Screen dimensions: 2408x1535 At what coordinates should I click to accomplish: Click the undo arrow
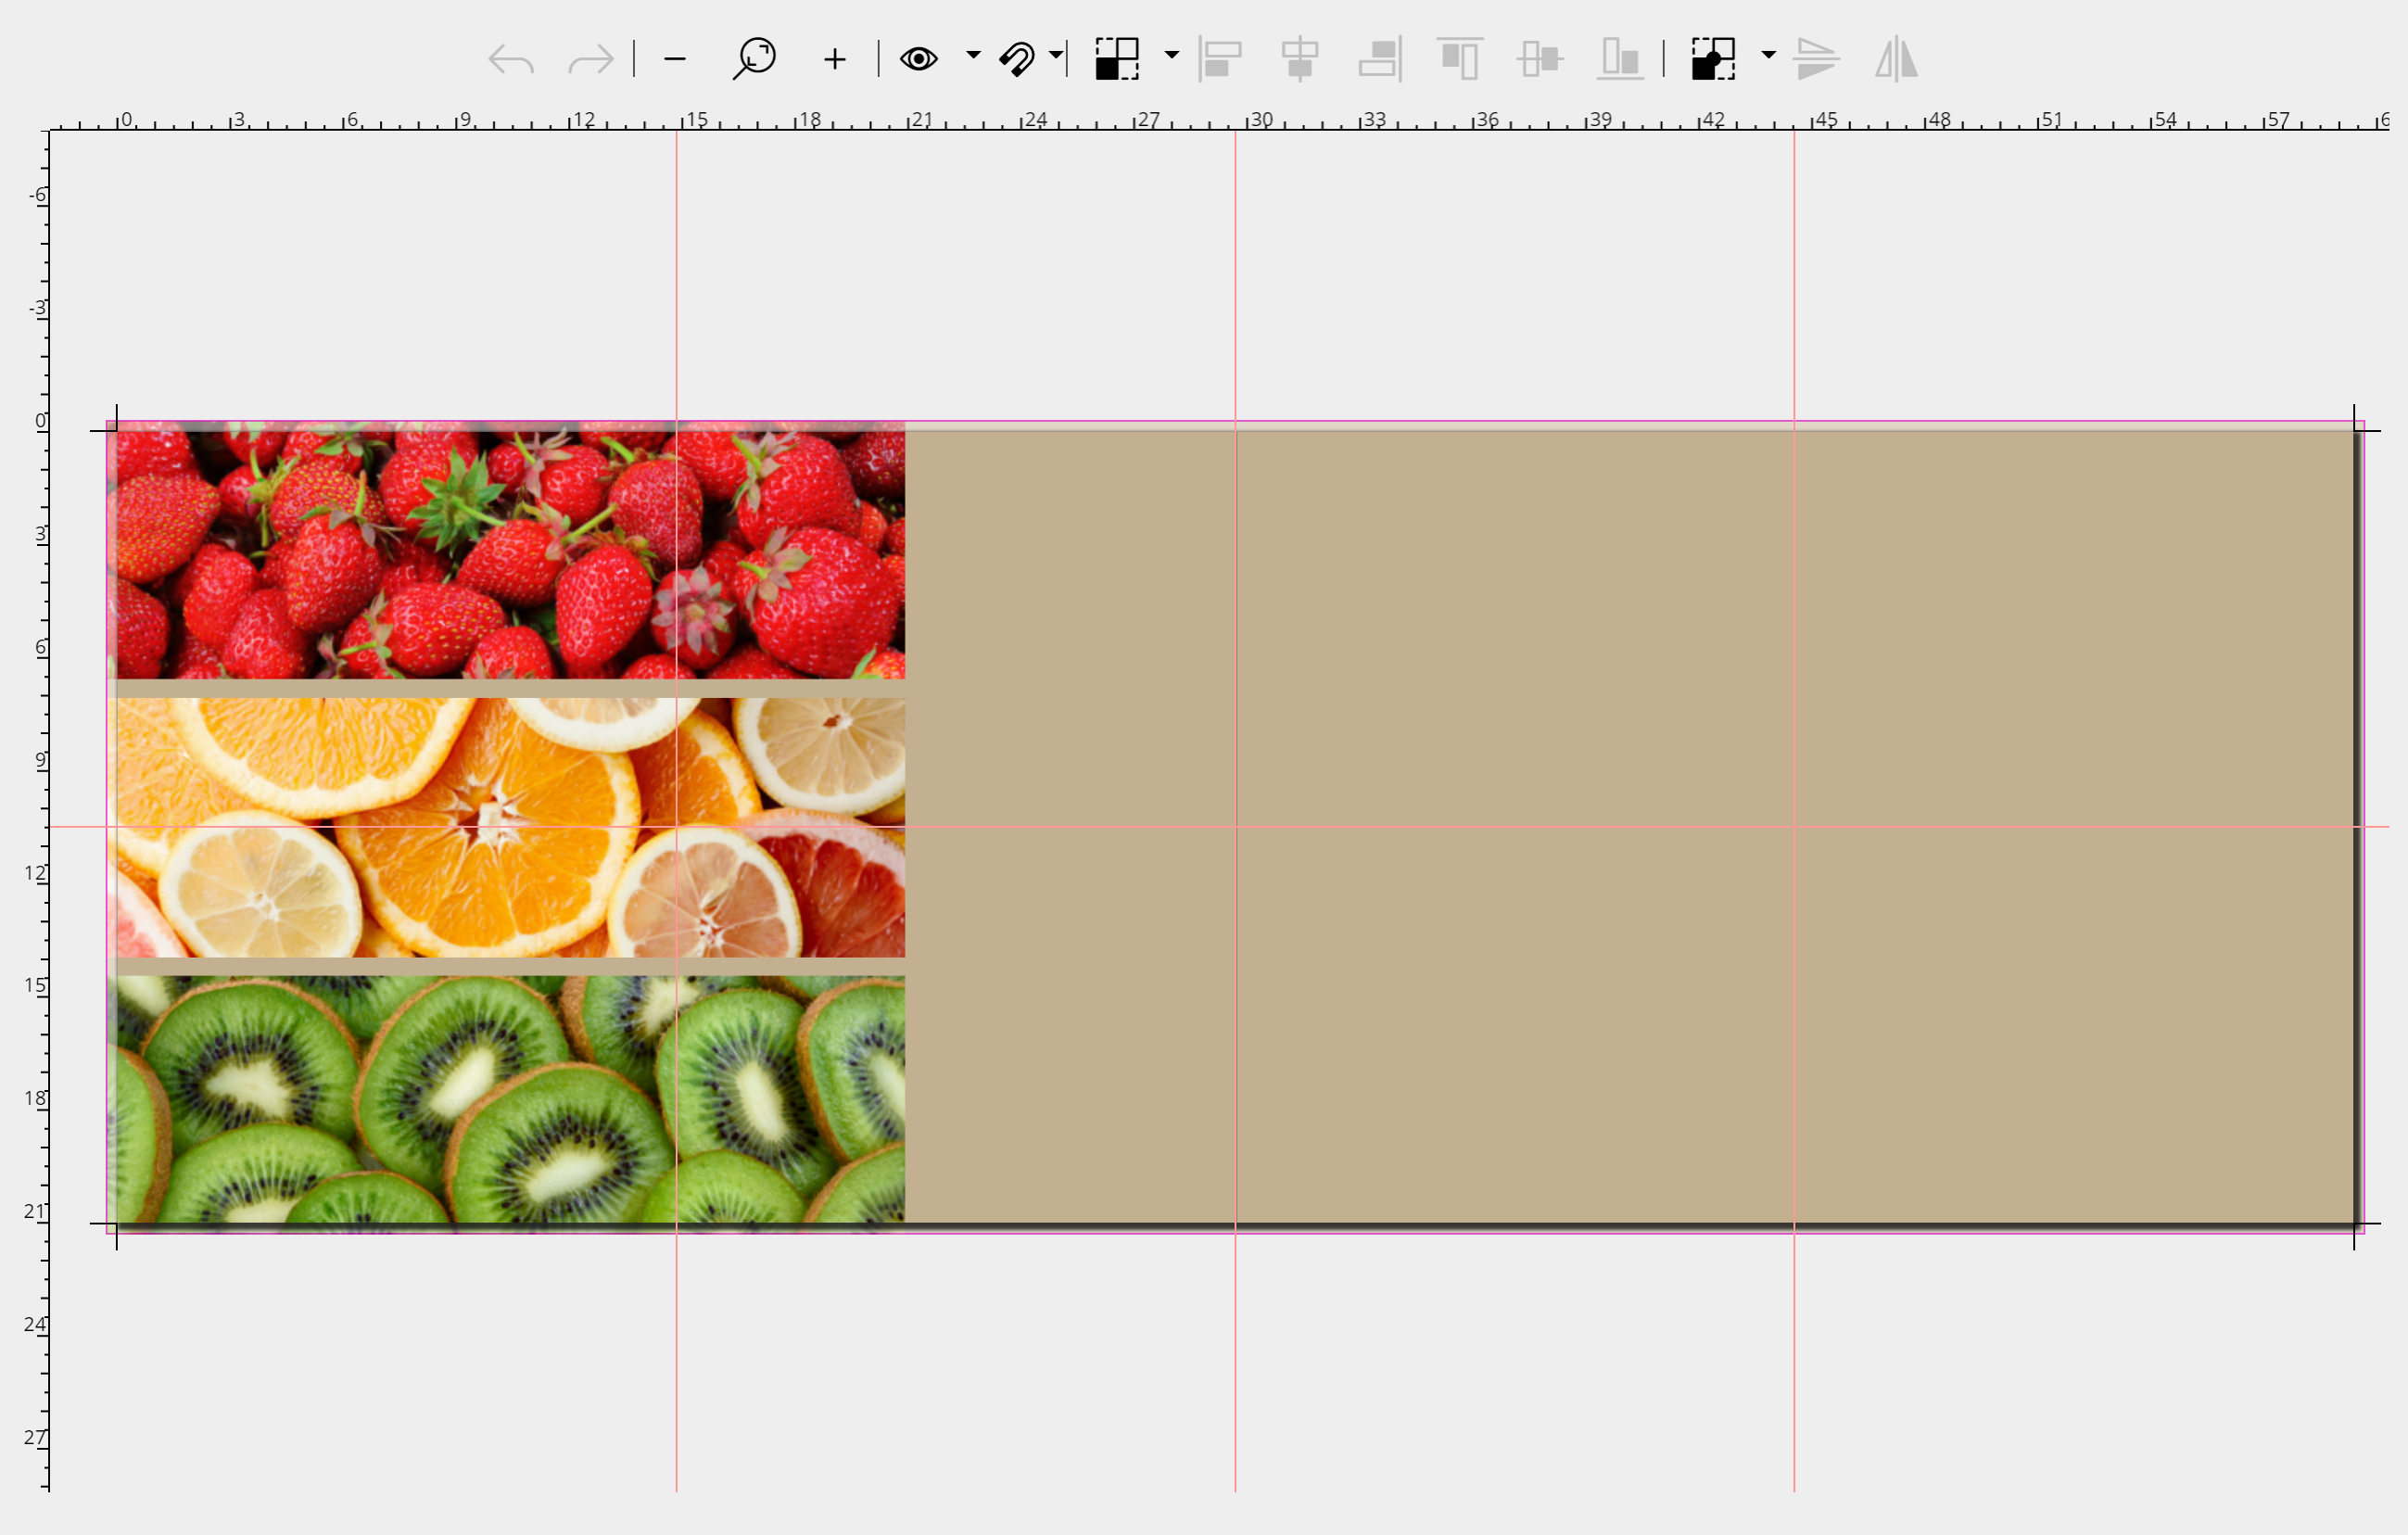[511, 60]
